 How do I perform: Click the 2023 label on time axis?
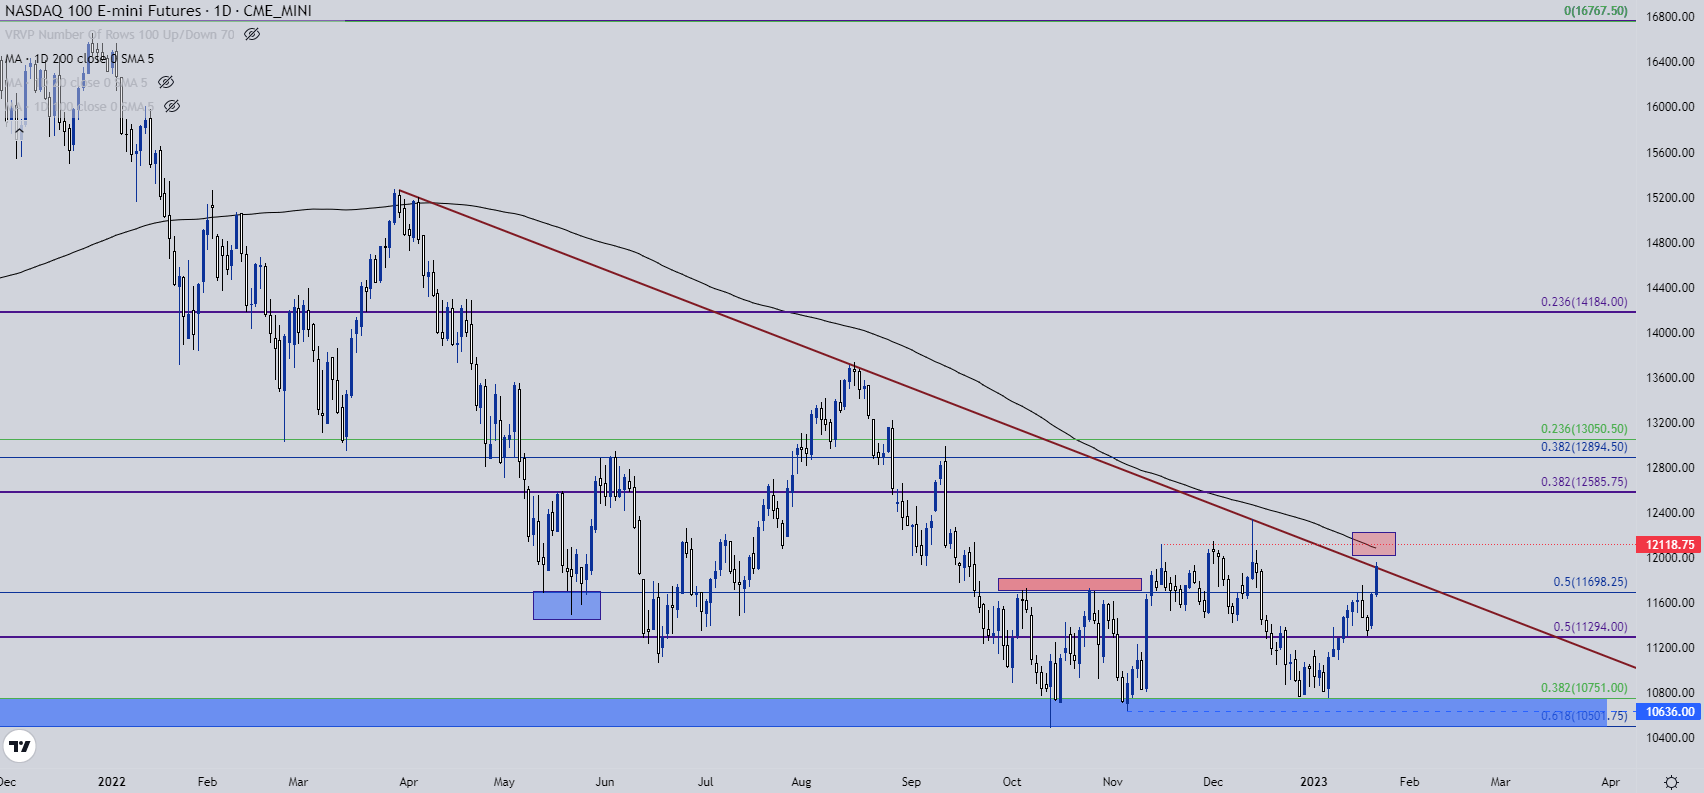tap(1313, 782)
